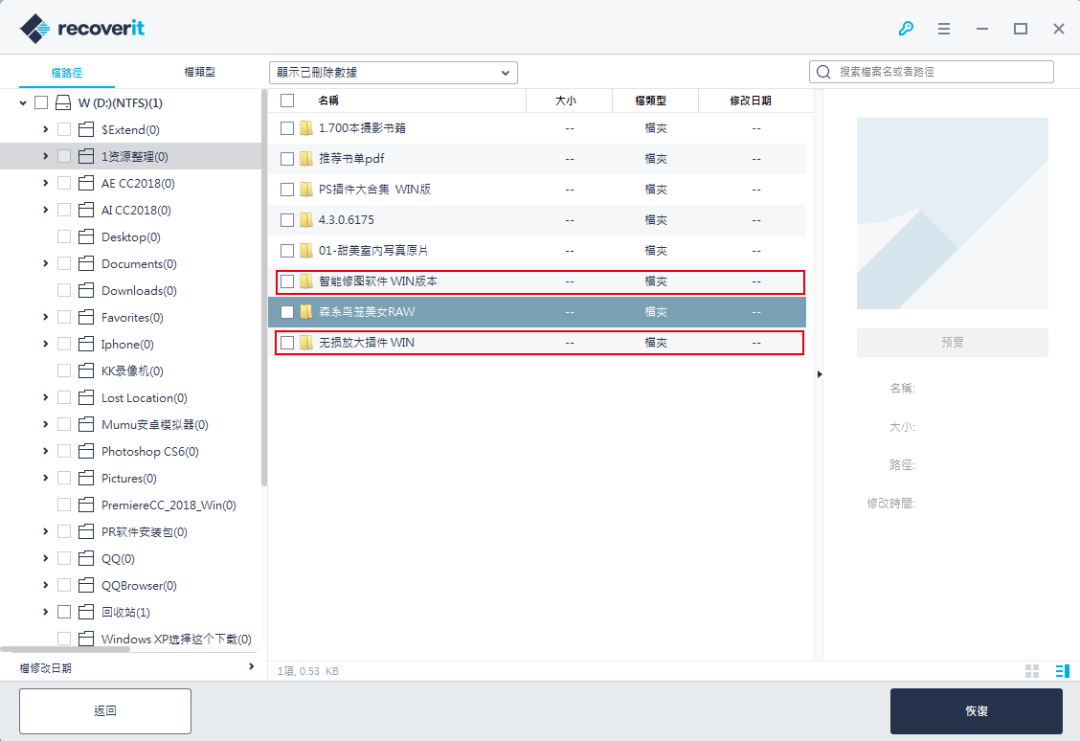Select the Mumu安卓模拟器(0) tree item
This screenshot has width=1080, height=741.
pos(155,425)
